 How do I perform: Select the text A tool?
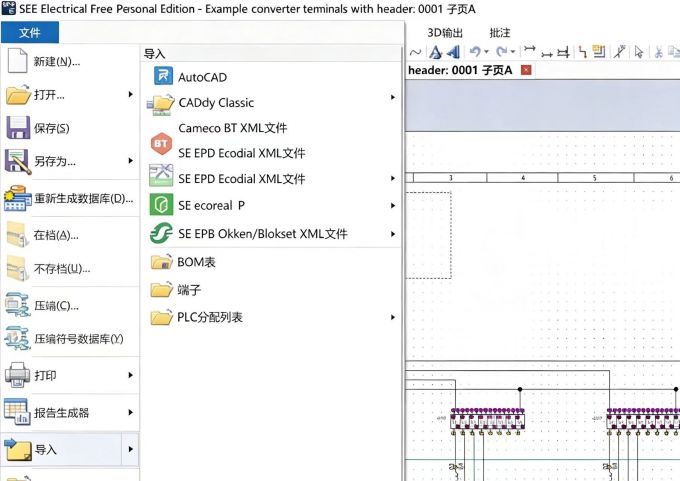[x=435, y=52]
